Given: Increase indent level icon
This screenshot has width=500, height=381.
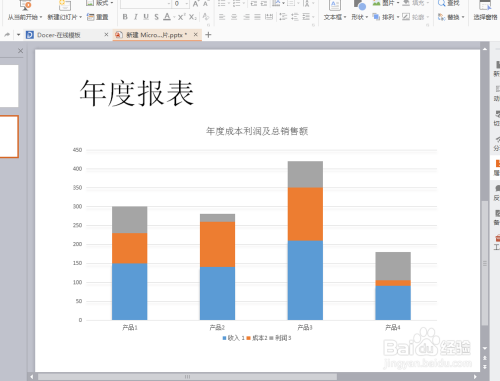Looking at the screenshot, I should 264,3.
